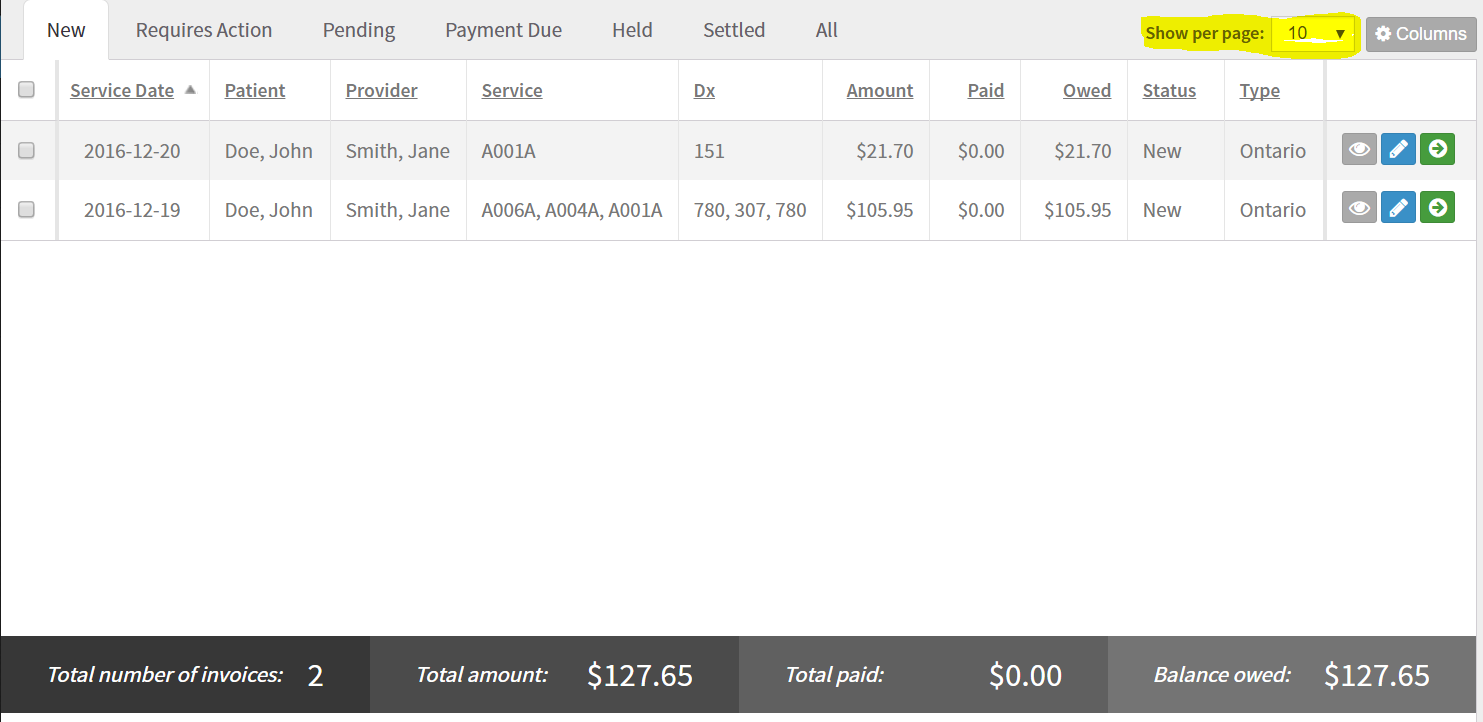This screenshot has height=722, width=1483.
Task: Sort the table by Amount column
Action: click(x=879, y=91)
